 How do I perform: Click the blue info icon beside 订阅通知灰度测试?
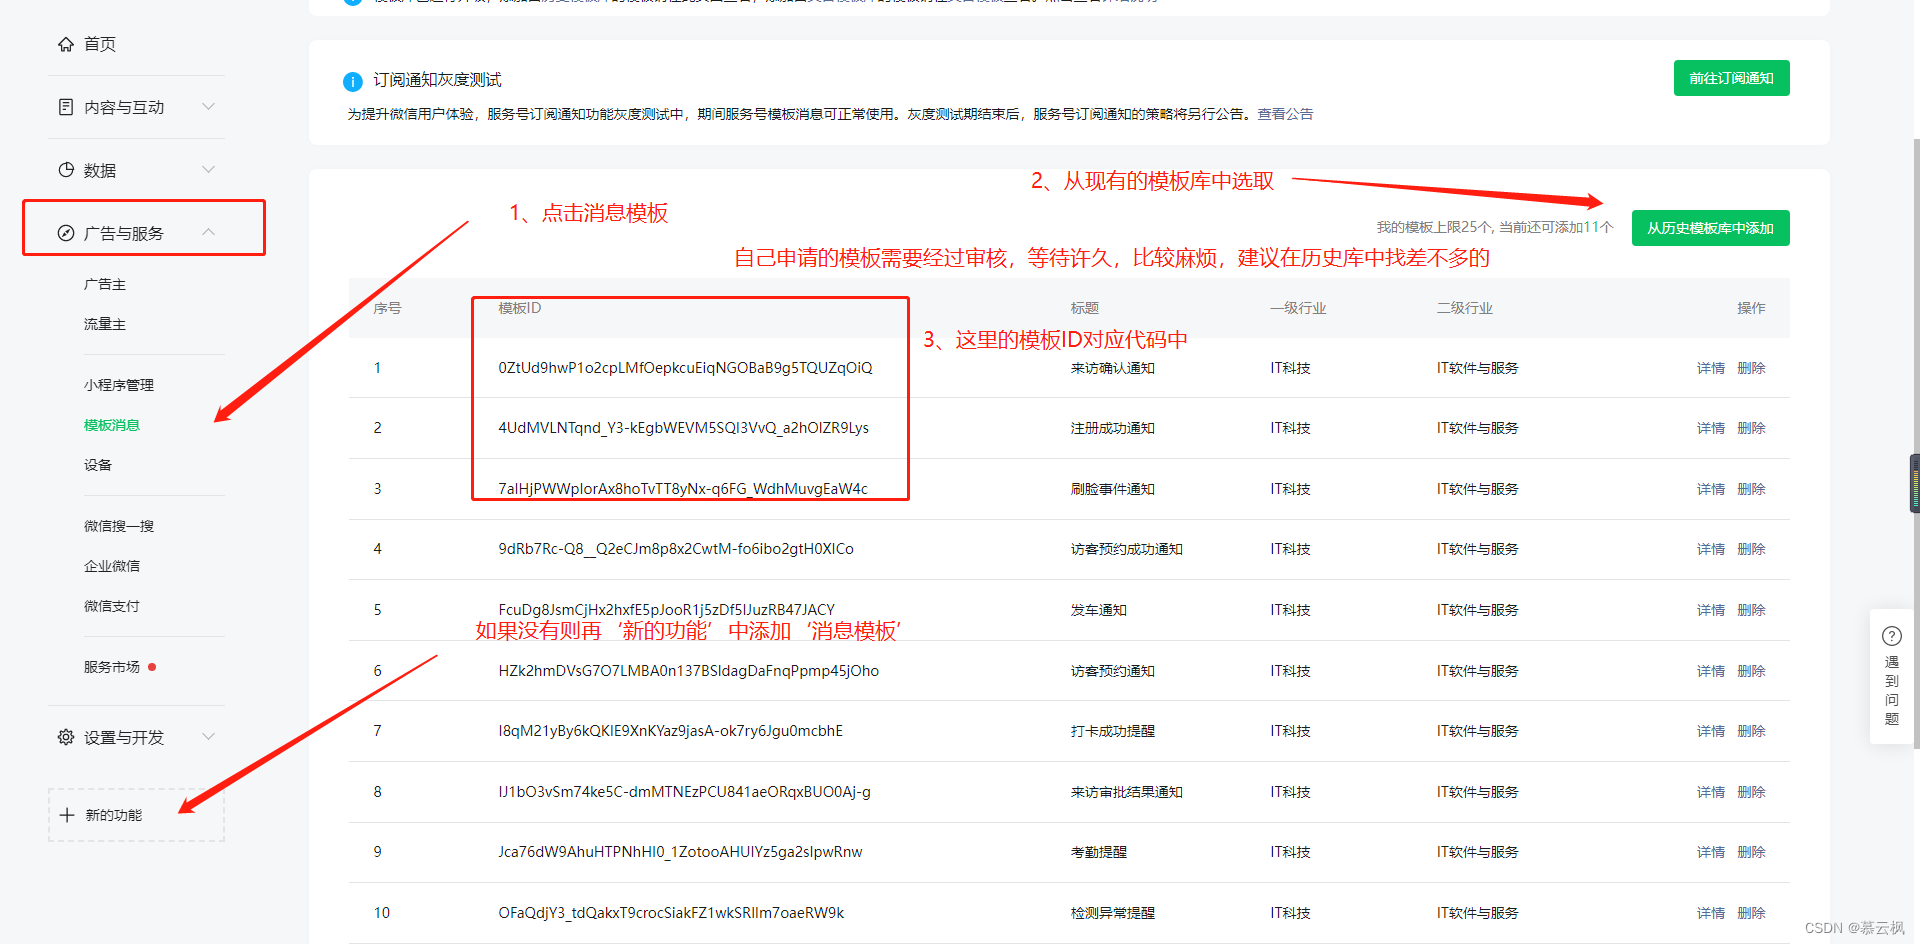tap(353, 82)
